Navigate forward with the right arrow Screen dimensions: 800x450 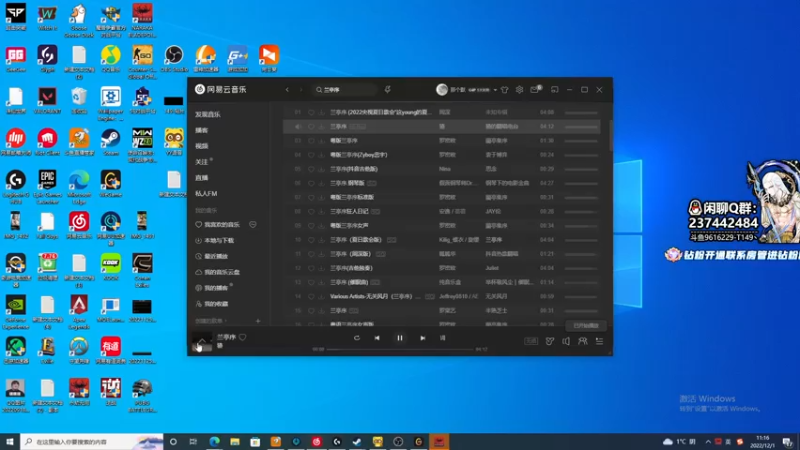[x=301, y=90]
